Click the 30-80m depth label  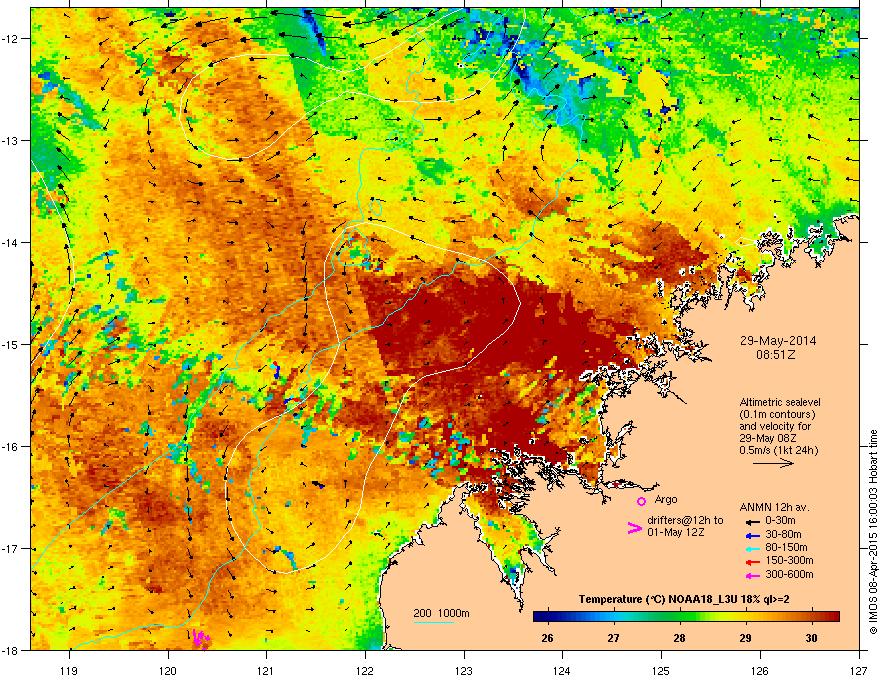point(783,535)
